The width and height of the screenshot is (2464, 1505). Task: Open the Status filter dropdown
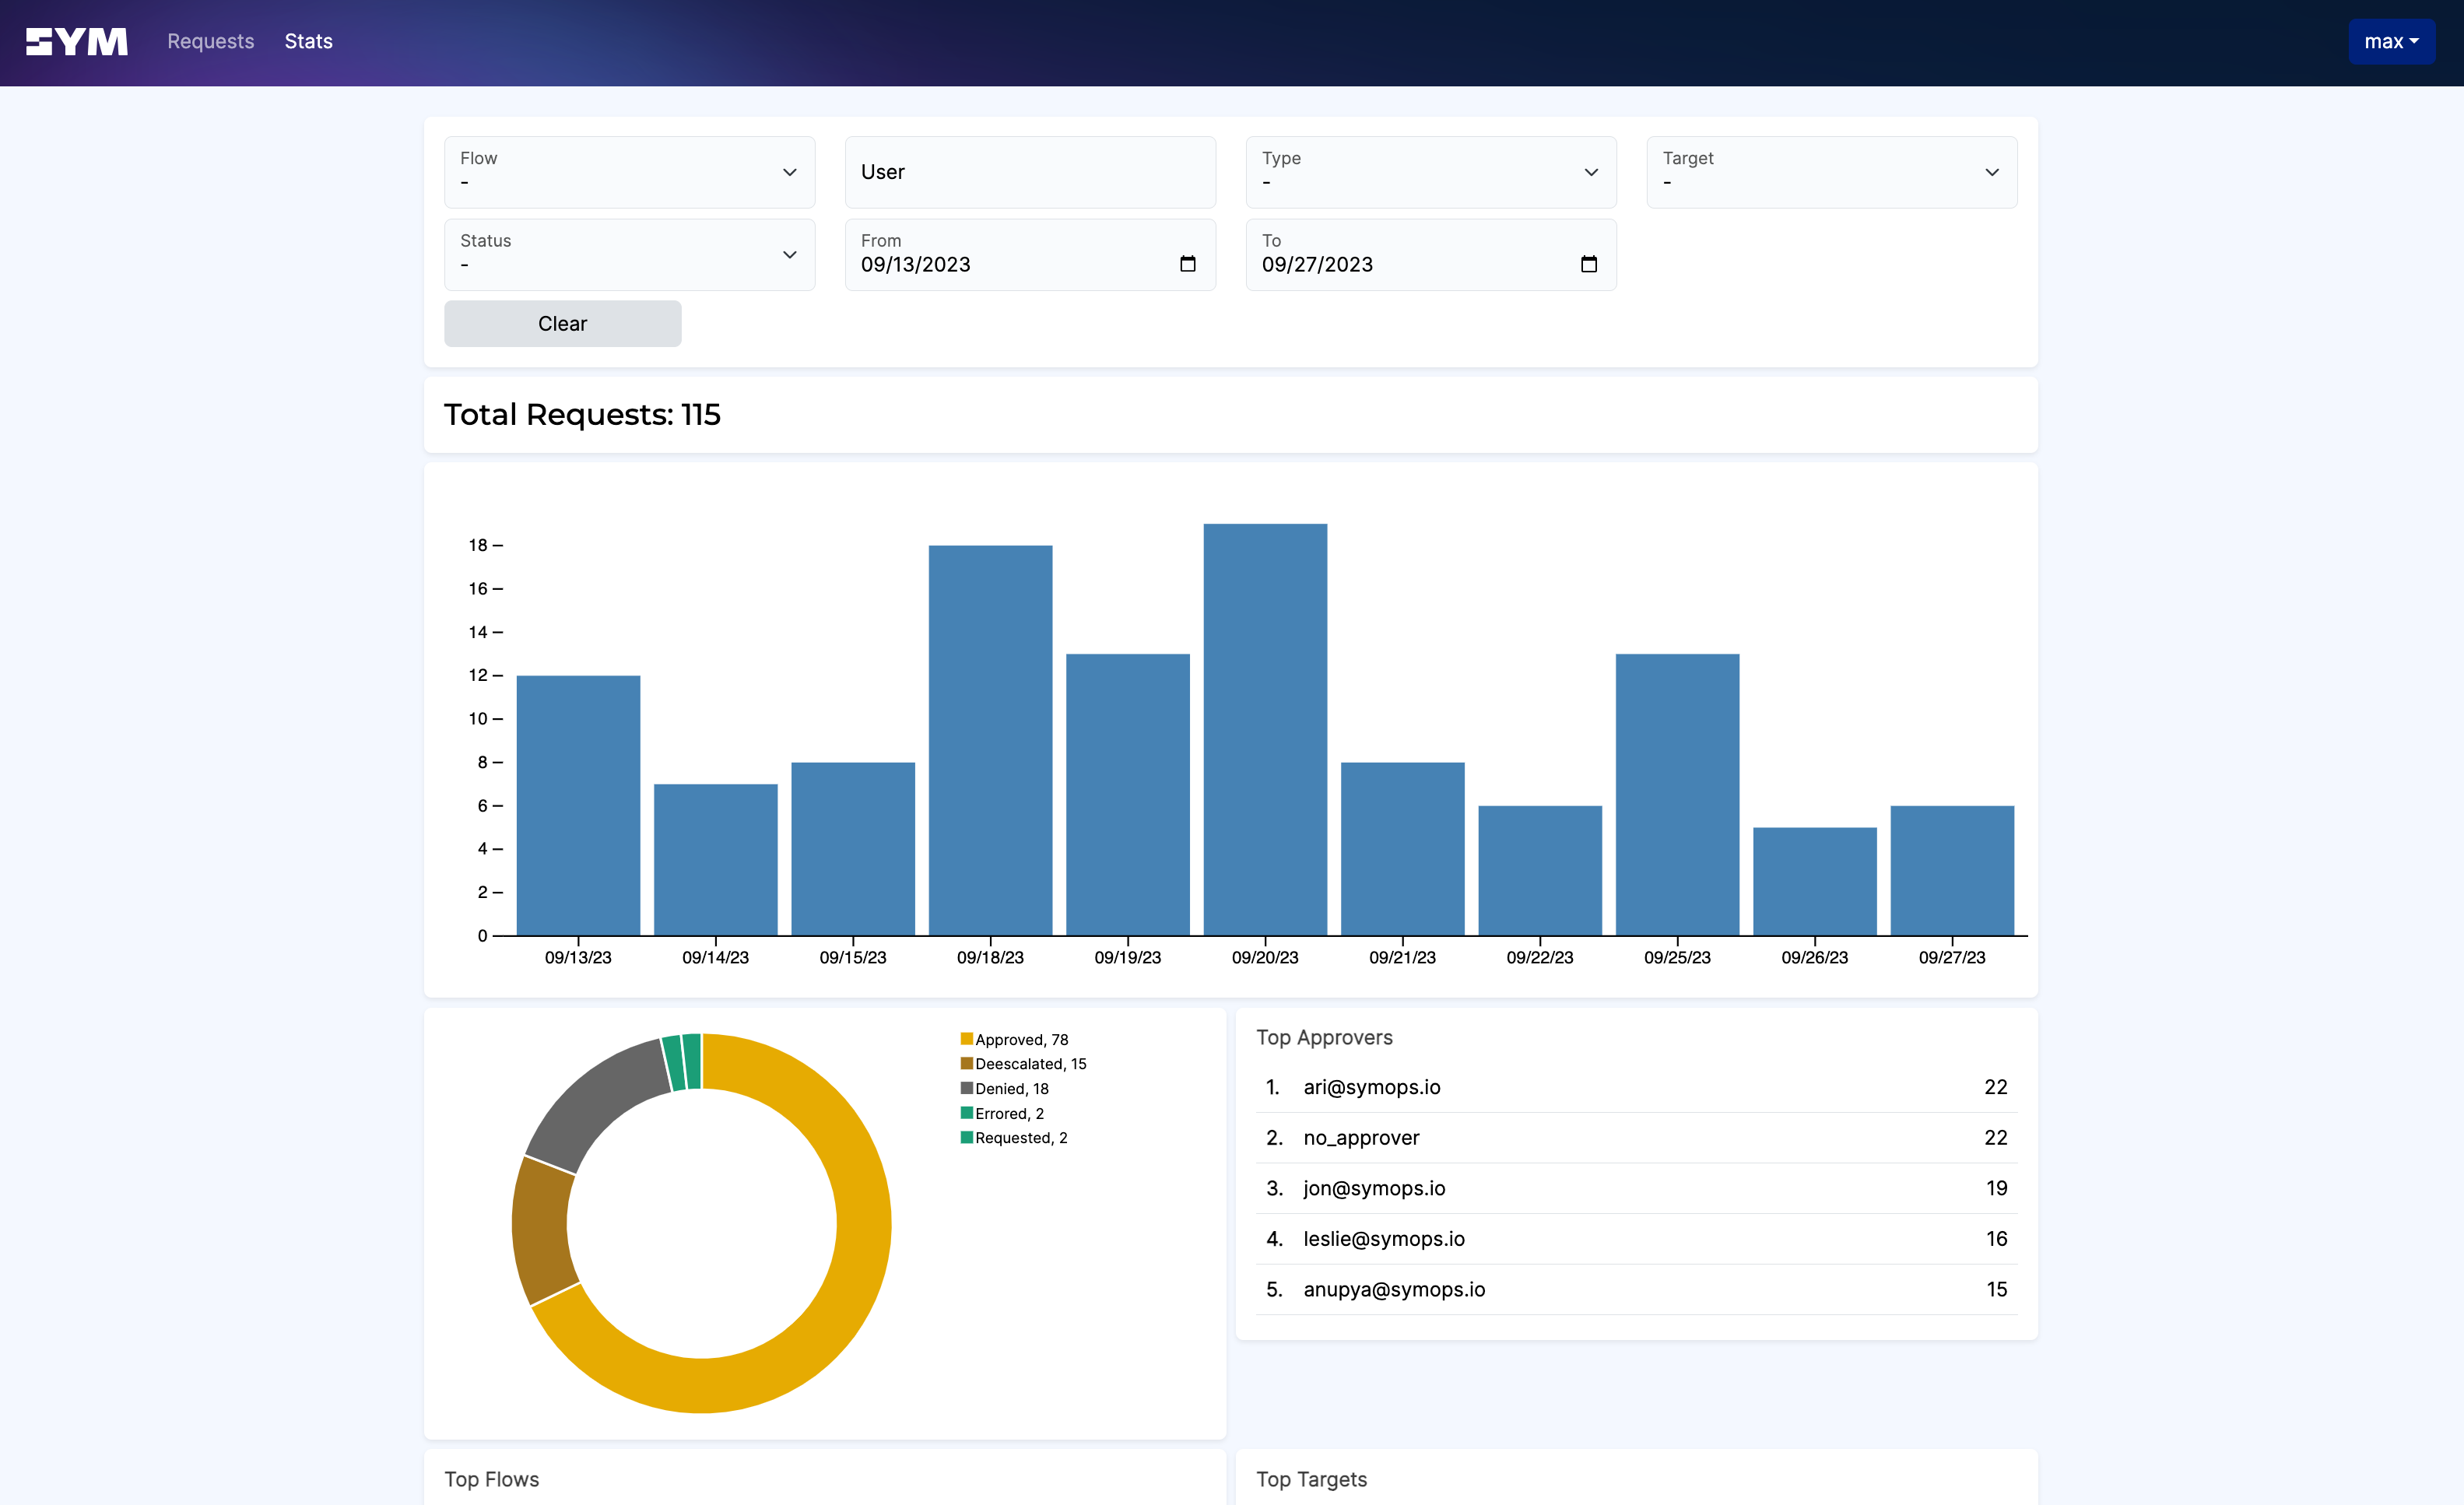629,255
